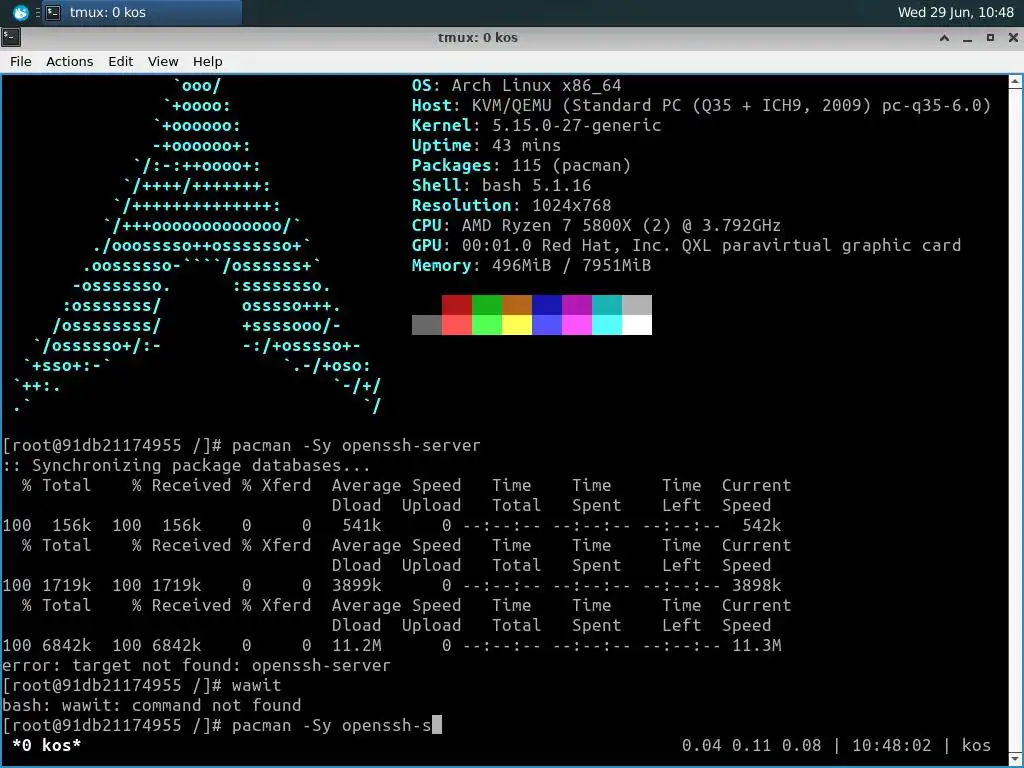Click the white color block
The width and height of the screenshot is (1024, 768).
(637, 325)
